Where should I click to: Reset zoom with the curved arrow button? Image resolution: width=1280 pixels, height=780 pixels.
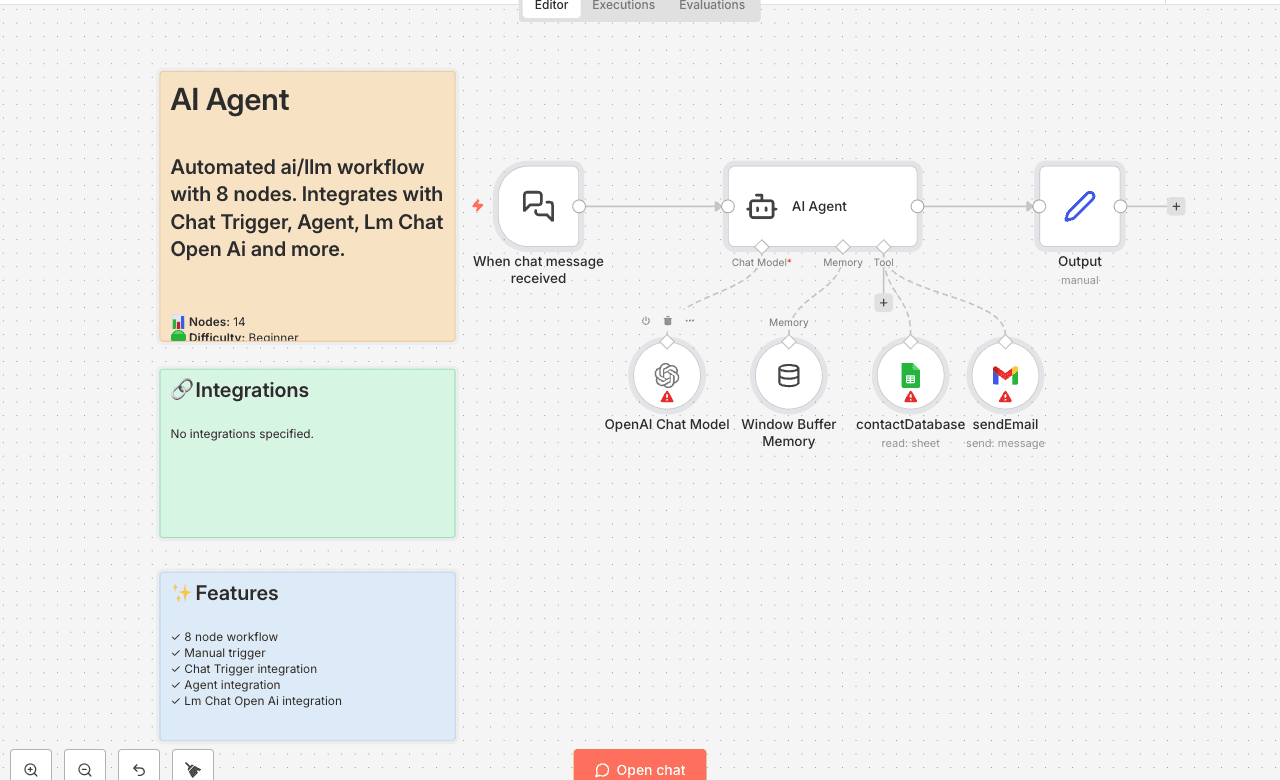(139, 769)
